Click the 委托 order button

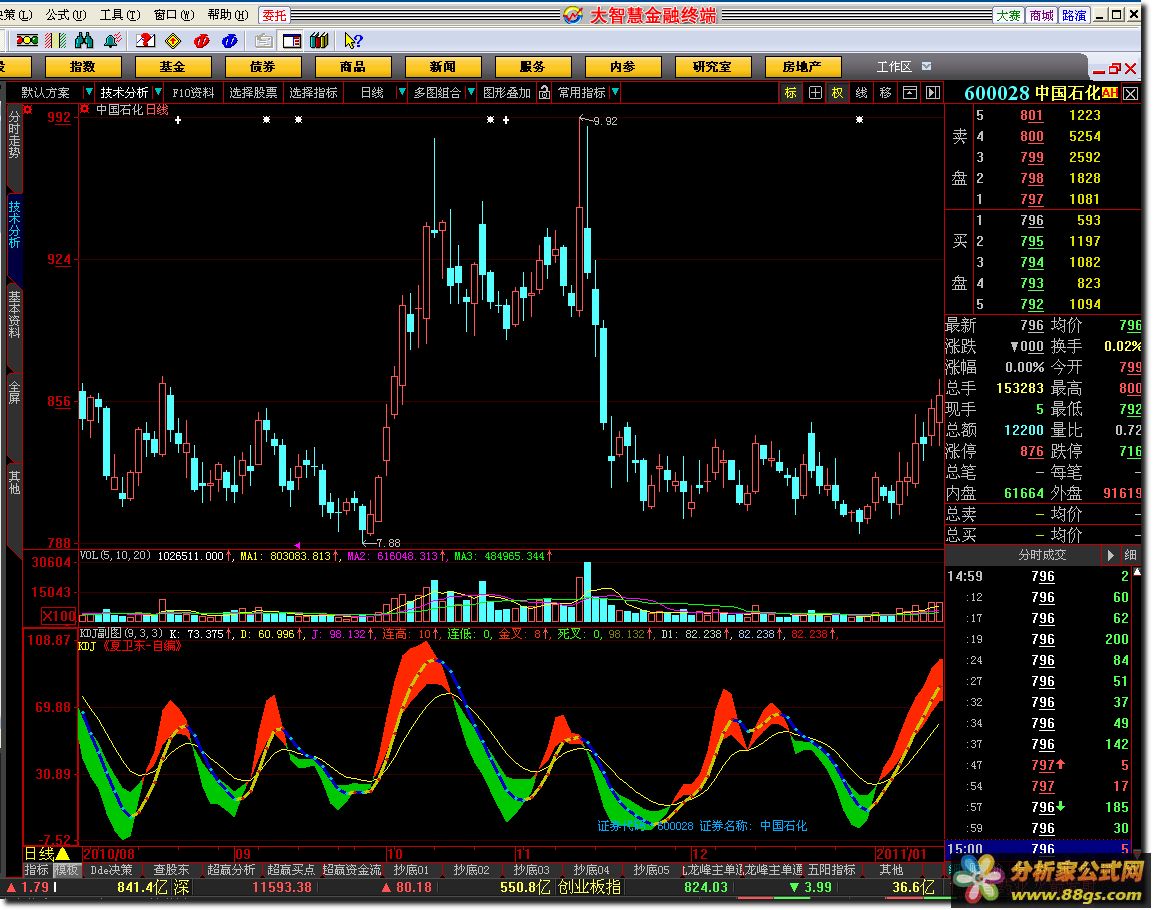click(274, 15)
